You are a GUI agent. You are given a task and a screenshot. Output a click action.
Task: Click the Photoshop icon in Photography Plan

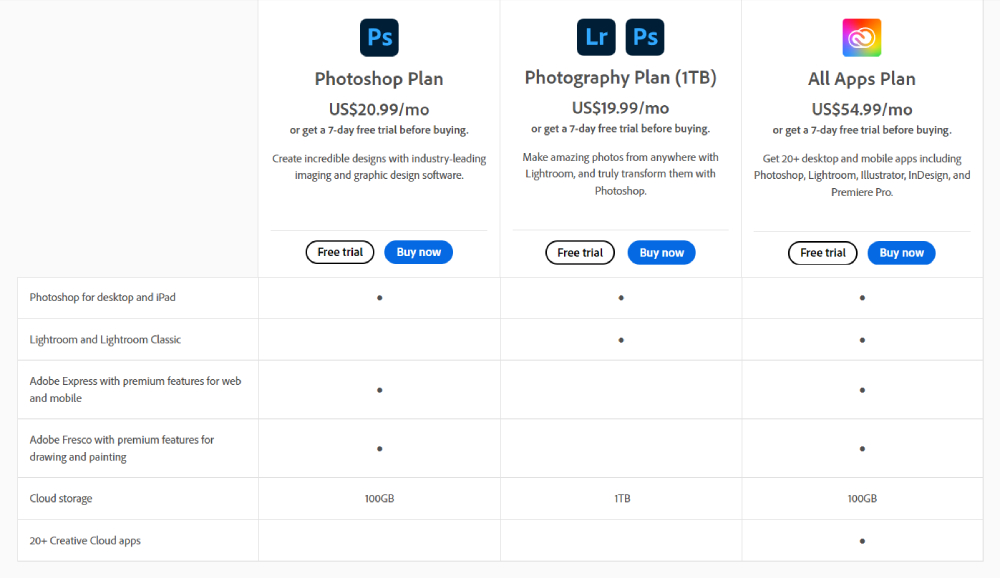[x=645, y=37]
